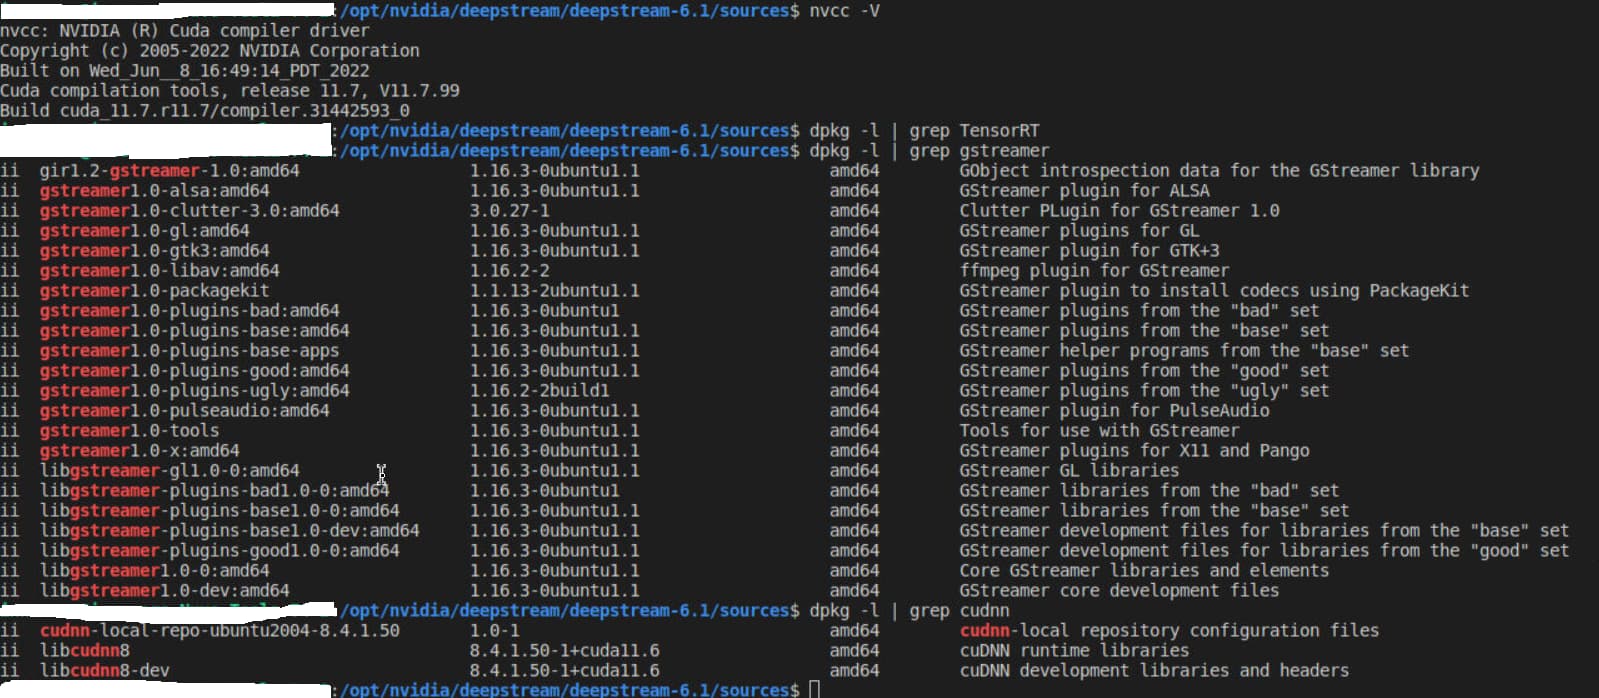Viewport: 1599px width, 698px height.
Task: Click package name gstreamer1.0-clutter-3.0:amd64
Action: coord(190,211)
